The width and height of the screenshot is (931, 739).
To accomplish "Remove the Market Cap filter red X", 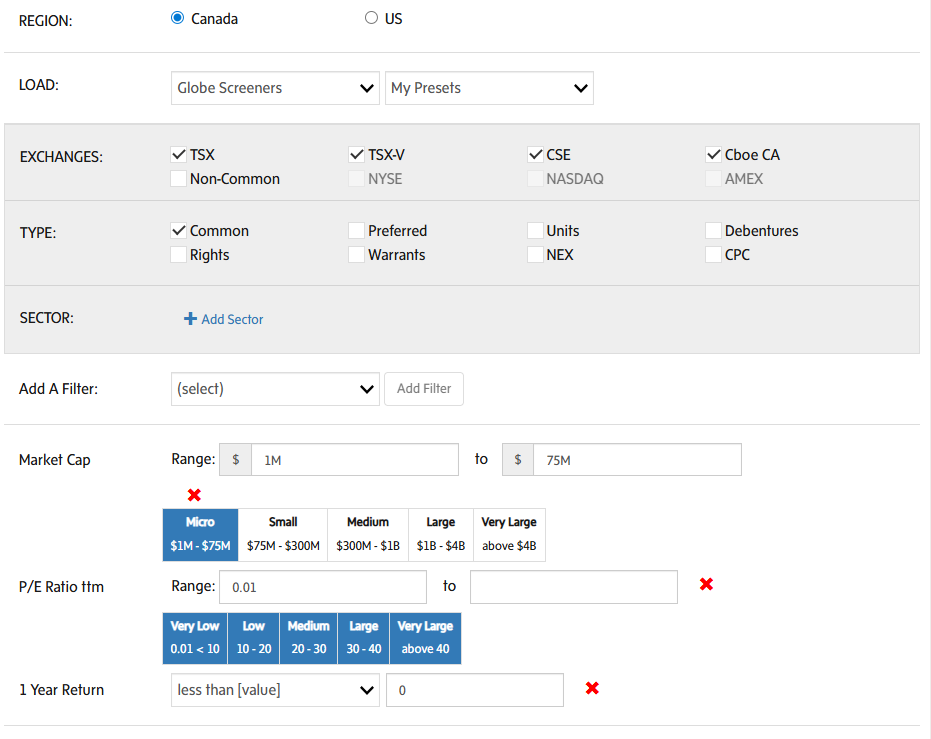I will tap(194, 495).
